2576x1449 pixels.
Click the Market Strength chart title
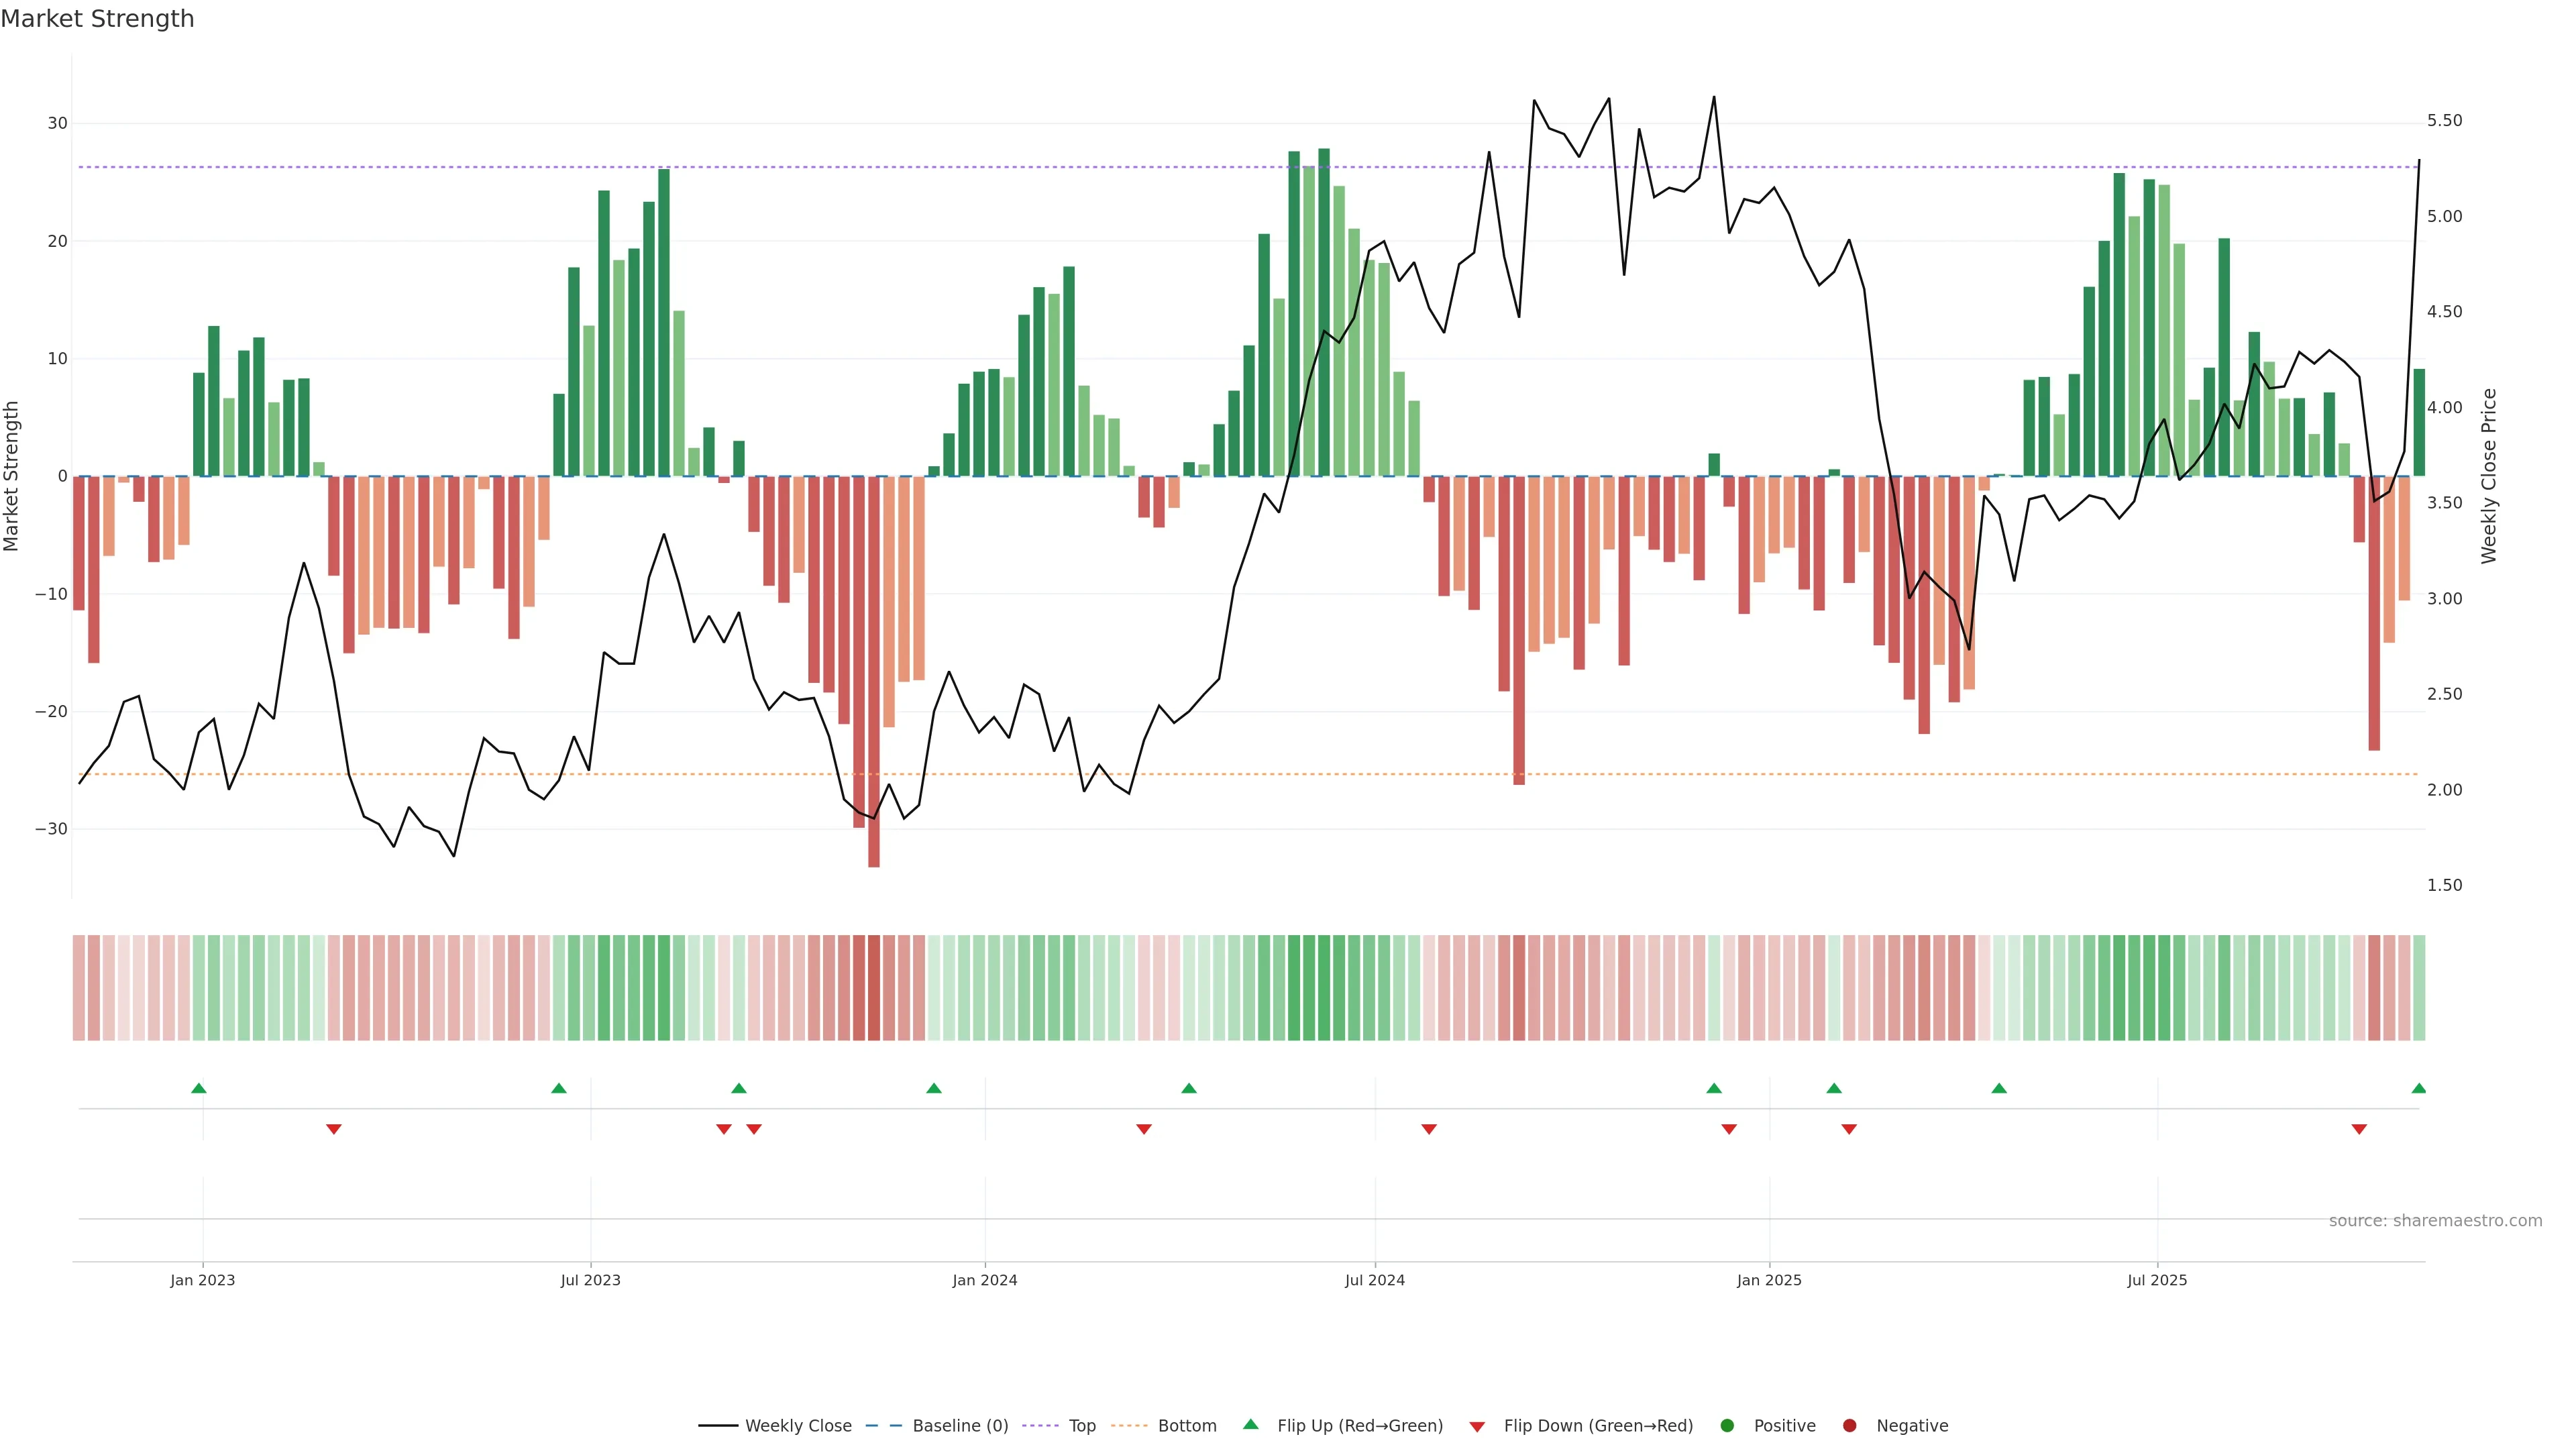(x=97, y=19)
